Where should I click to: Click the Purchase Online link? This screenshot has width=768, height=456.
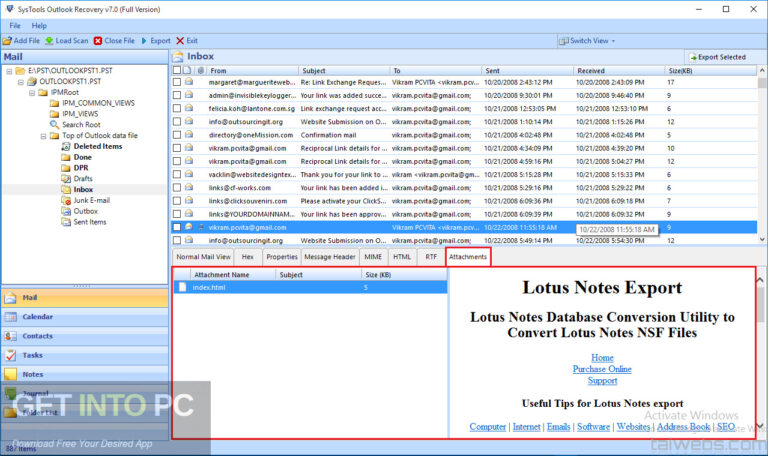(602, 369)
